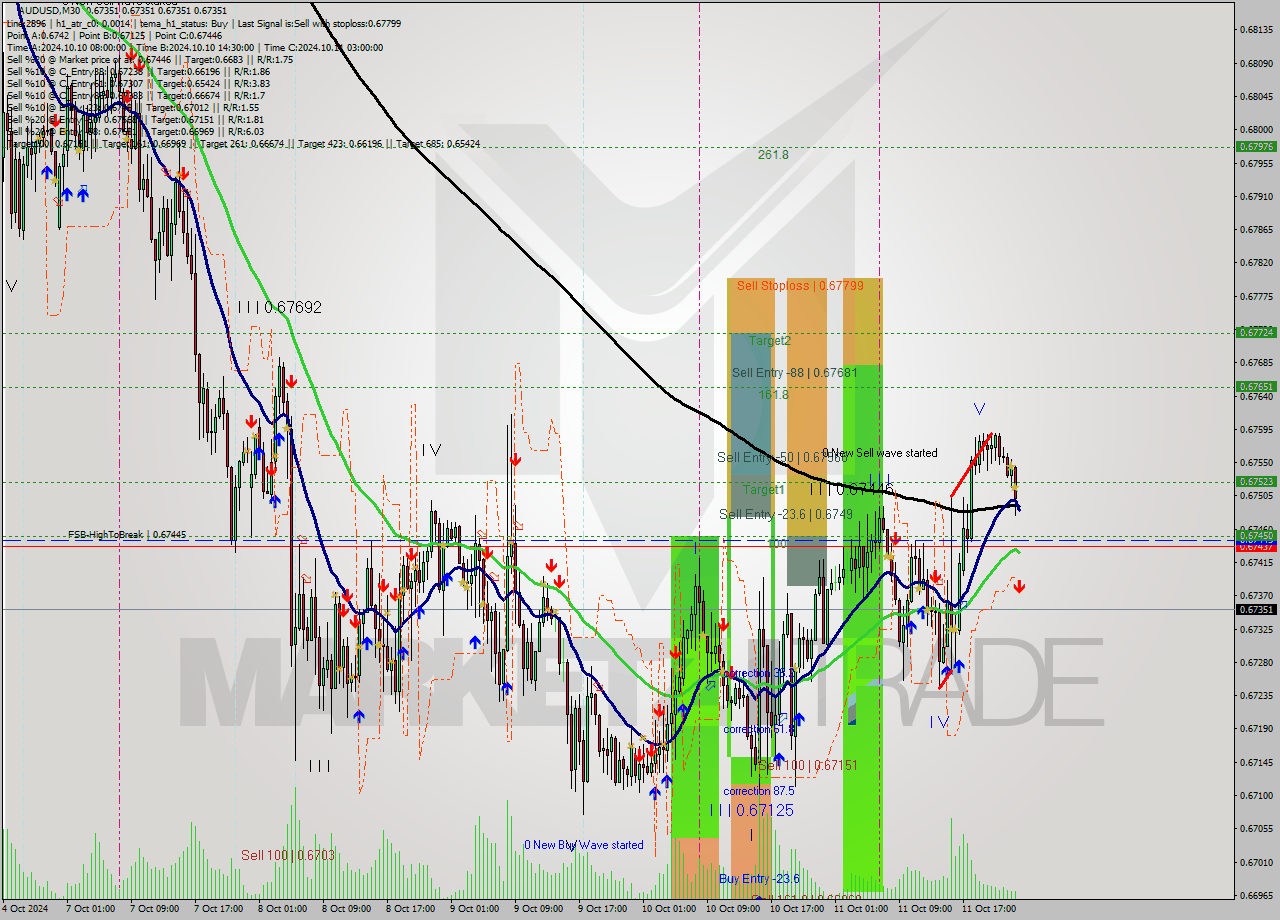Click the '4 Oct 2024' date on time axis
Viewport: 1280px width, 920px height.
[27, 909]
